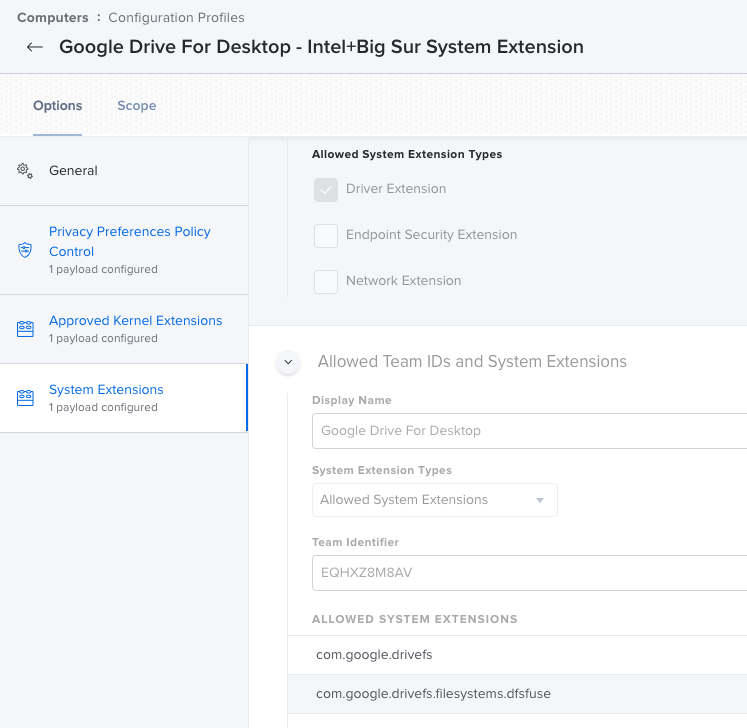The width and height of the screenshot is (747, 728).
Task: Click the Display Name input field
Action: click(x=529, y=431)
